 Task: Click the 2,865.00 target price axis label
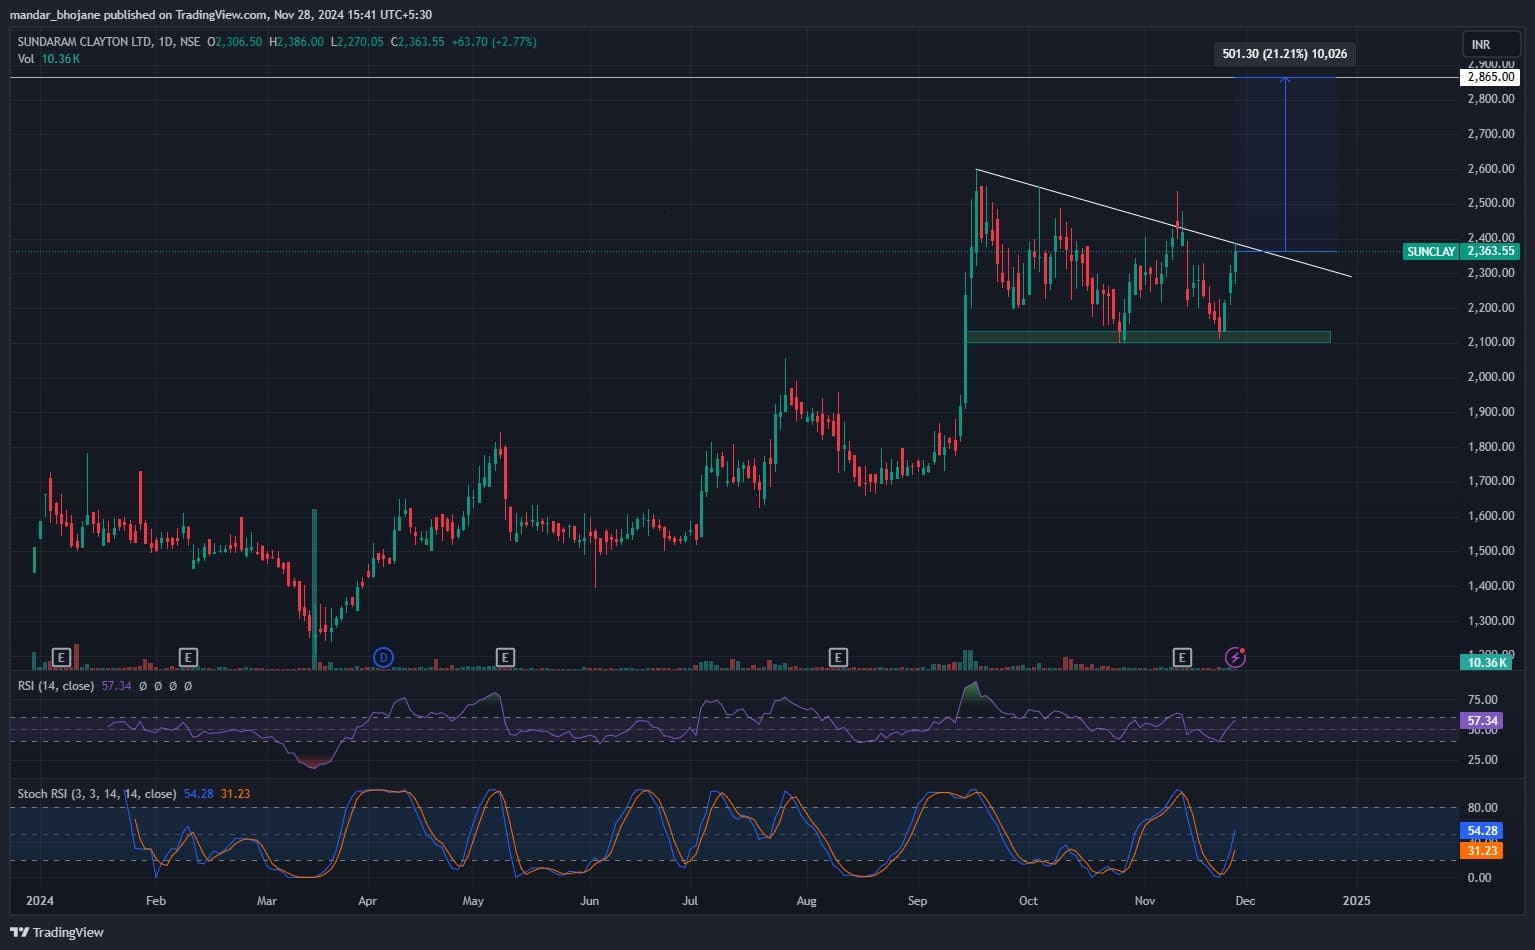1490,77
